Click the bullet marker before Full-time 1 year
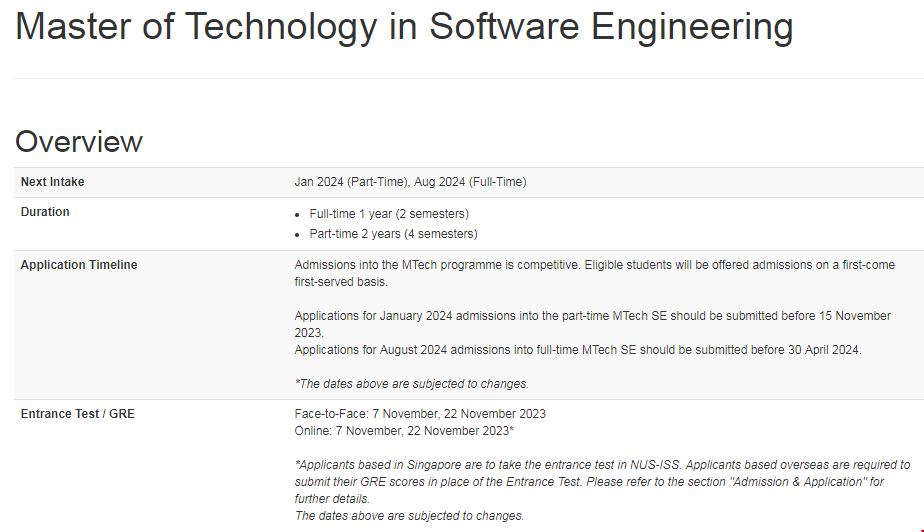 [298, 215]
